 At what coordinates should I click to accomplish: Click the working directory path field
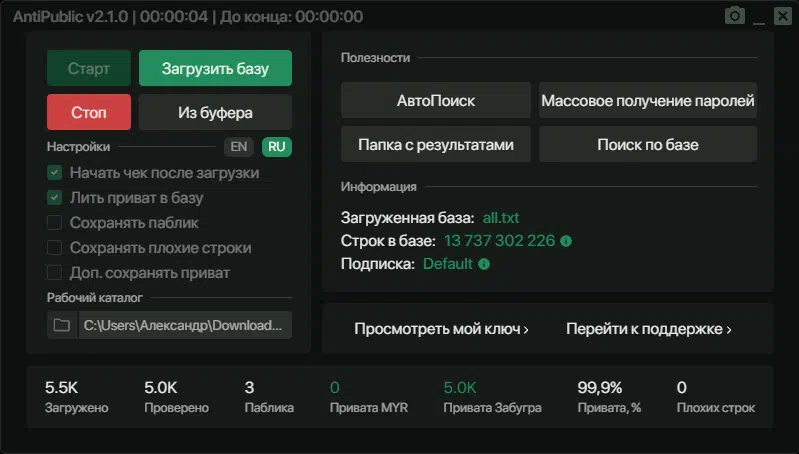click(185, 325)
